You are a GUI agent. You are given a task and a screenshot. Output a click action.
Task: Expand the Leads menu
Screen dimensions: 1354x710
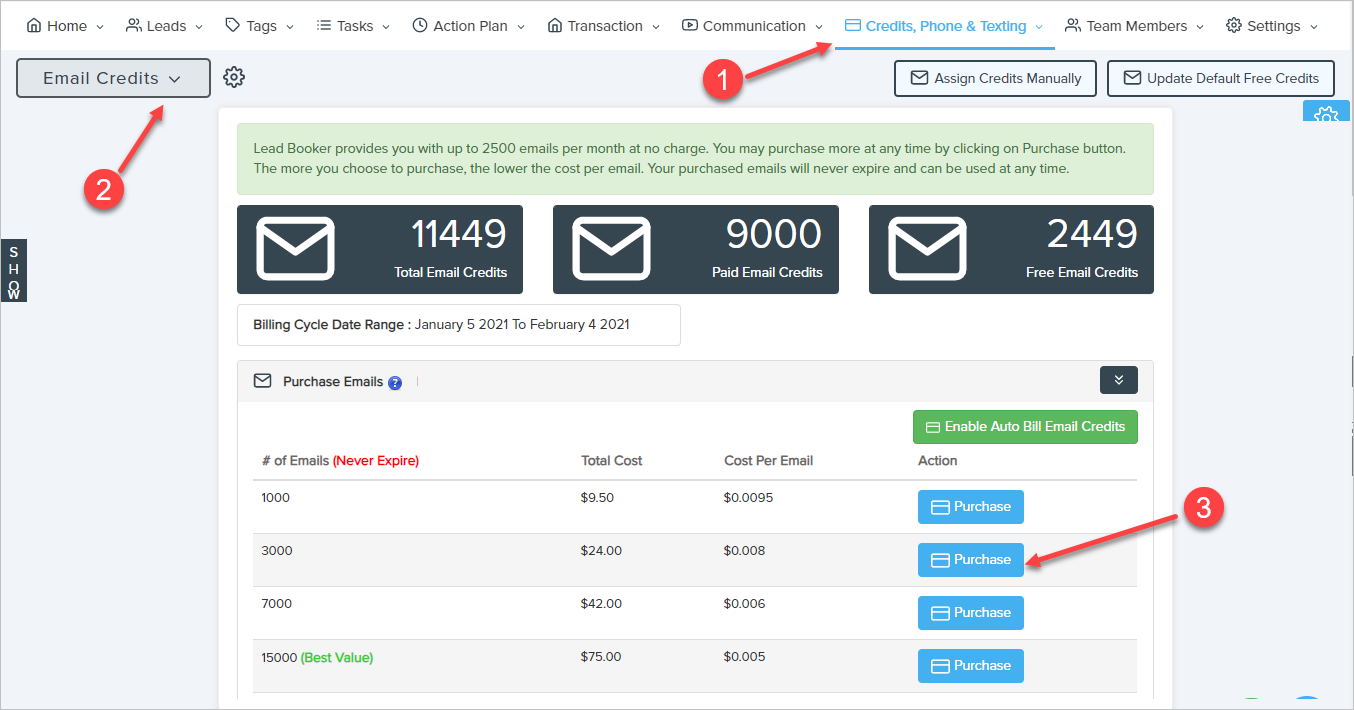(x=164, y=26)
